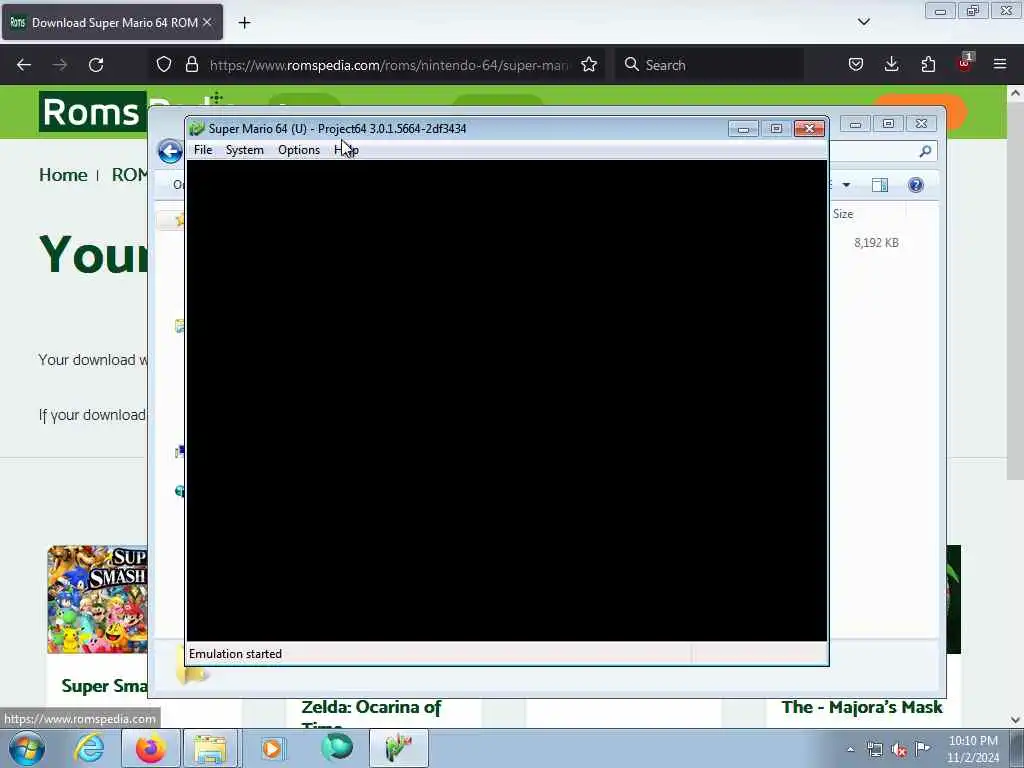Click the Emulation started status text
1024x768 pixels.
click(235, 654)
